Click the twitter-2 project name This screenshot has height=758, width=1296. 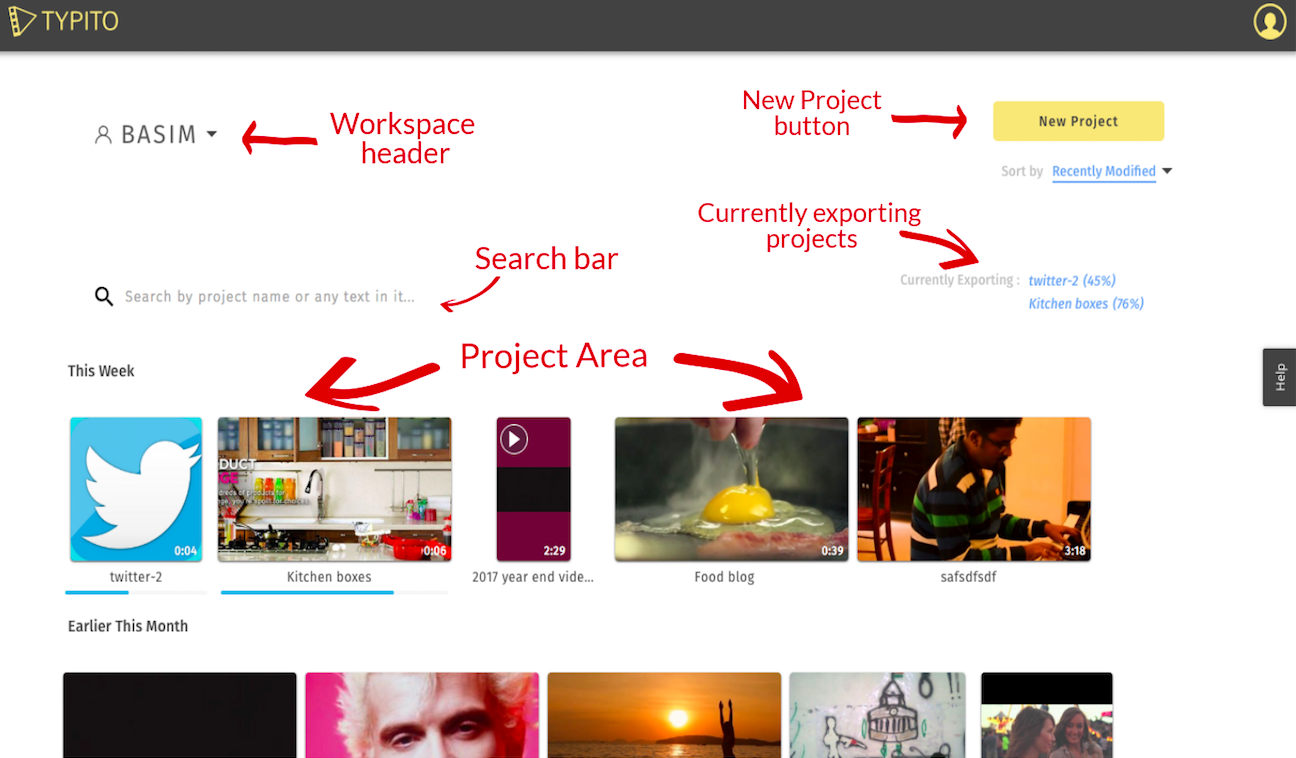pos(136,577)
